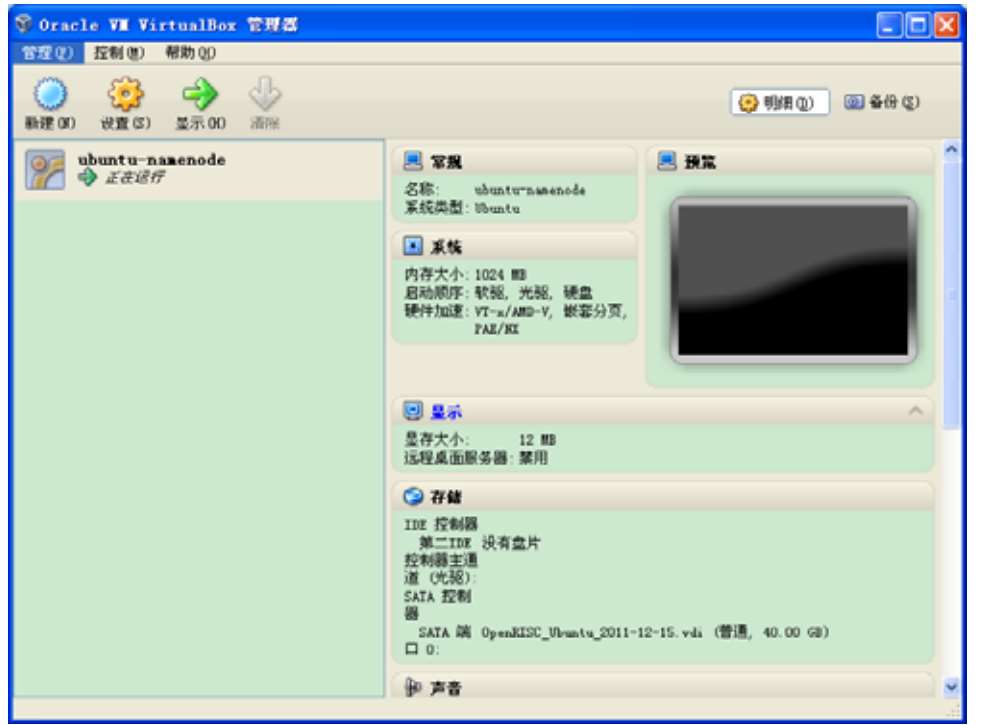Screen dimensions: 981x725
Task: Click the 预览 (Preview) section monitor icon
Action: (666, 161)
